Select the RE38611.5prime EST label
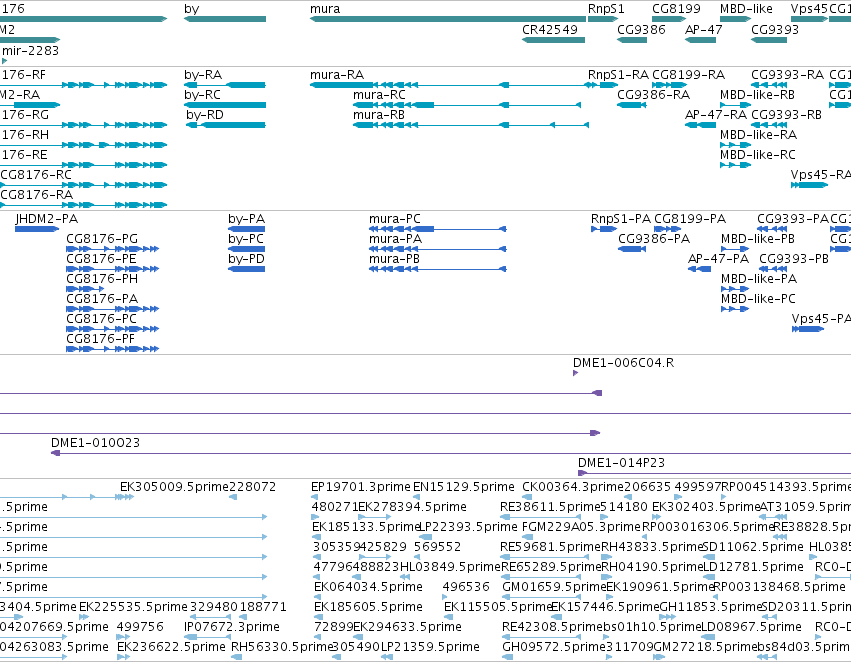Image resolution: width=851 pixels, height=662 pixels. coord(550,507)
